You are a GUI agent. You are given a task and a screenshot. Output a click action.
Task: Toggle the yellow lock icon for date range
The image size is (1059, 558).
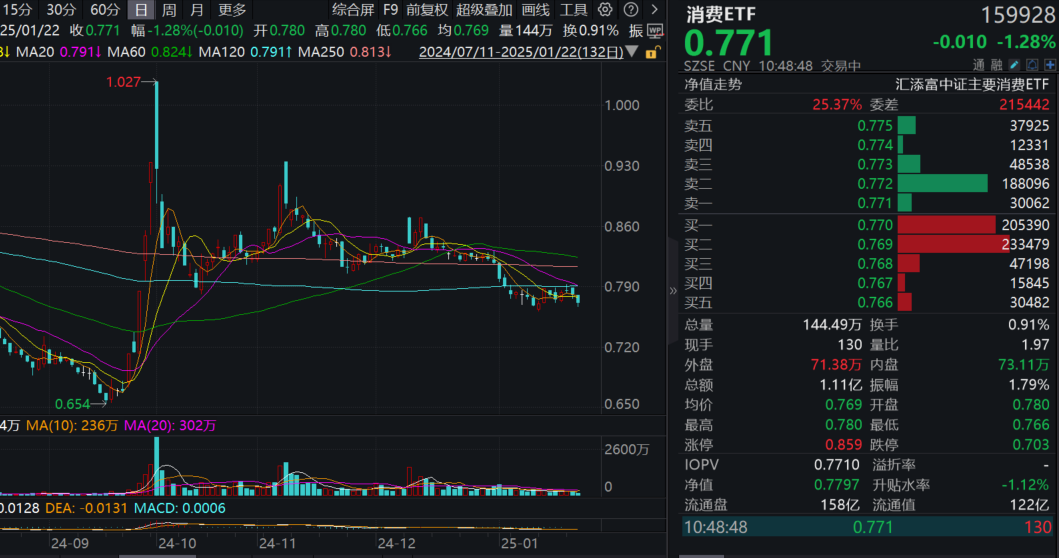click(652, 52)
